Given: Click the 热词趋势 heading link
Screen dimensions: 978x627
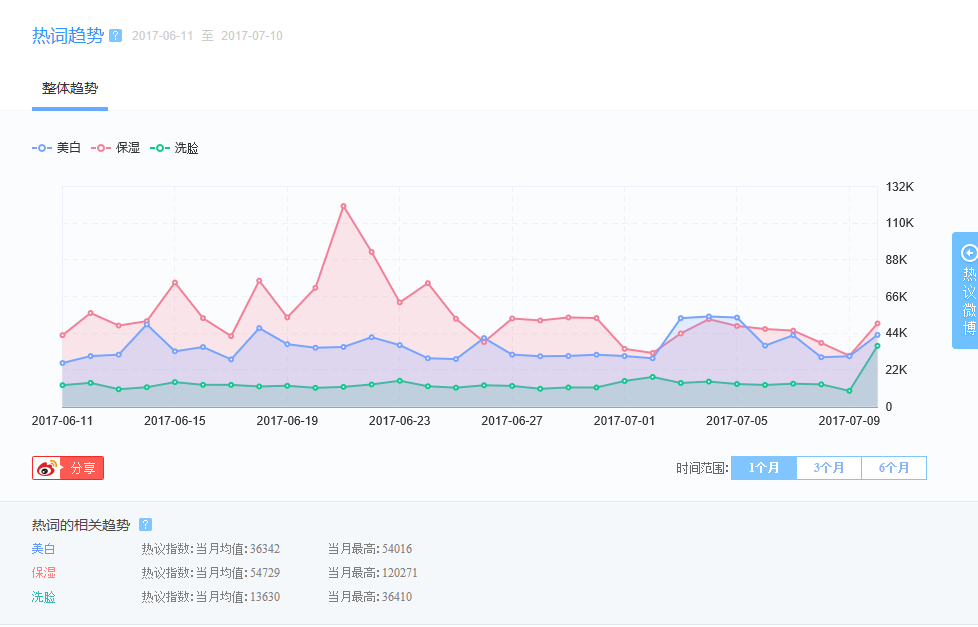Looking at the screenshot, I should point(67,36).
